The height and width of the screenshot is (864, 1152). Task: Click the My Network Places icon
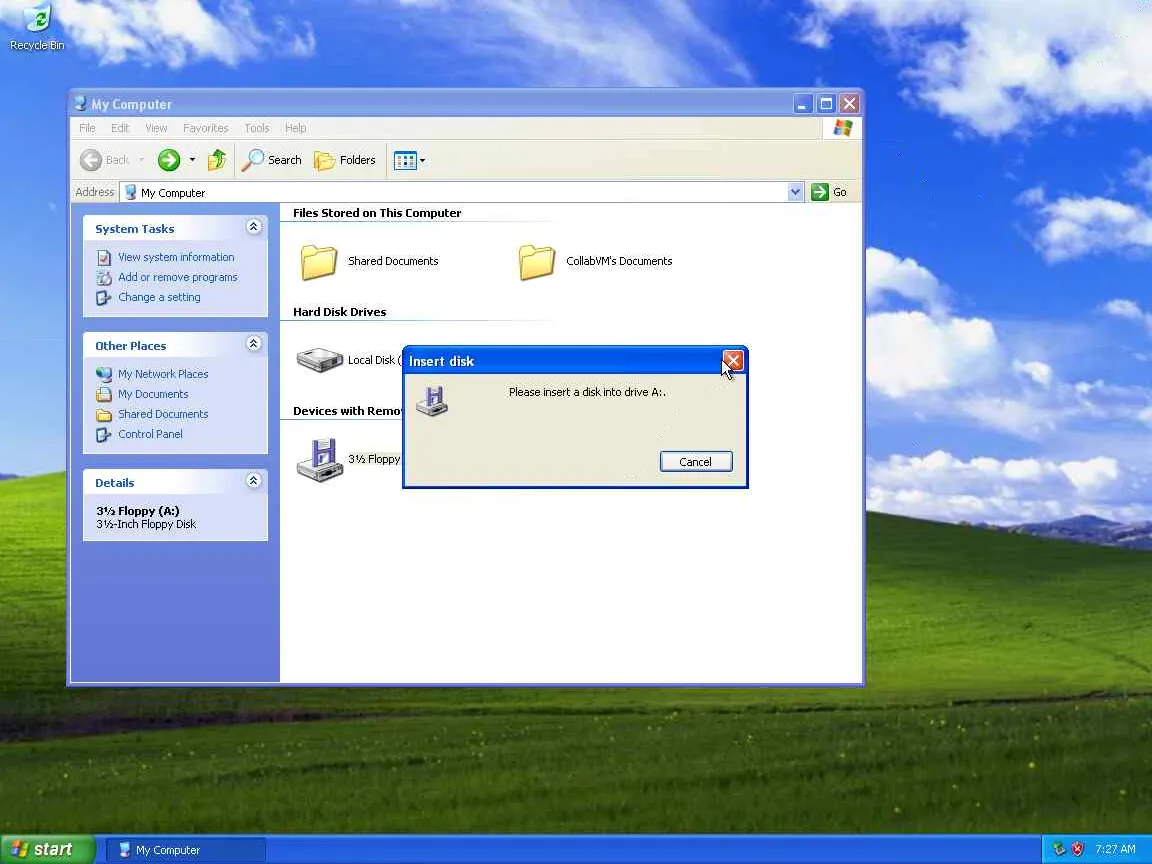[x=104, y=374]
